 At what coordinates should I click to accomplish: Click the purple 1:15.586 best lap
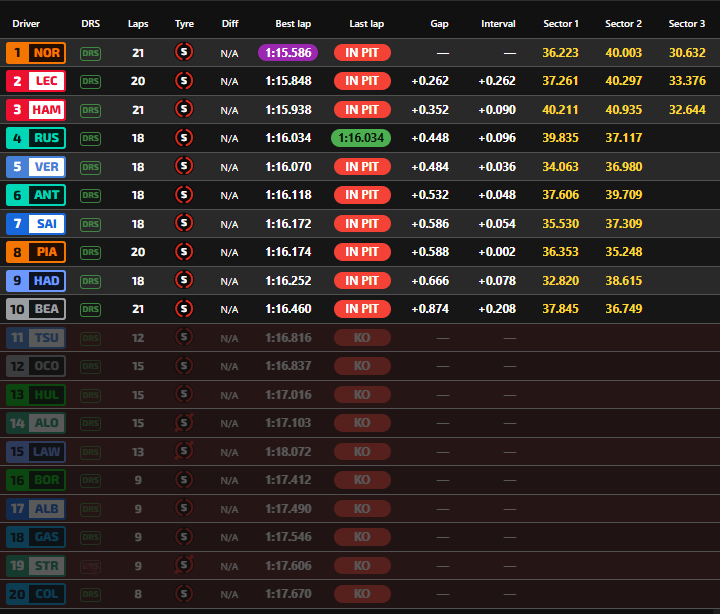coord(287,53)
